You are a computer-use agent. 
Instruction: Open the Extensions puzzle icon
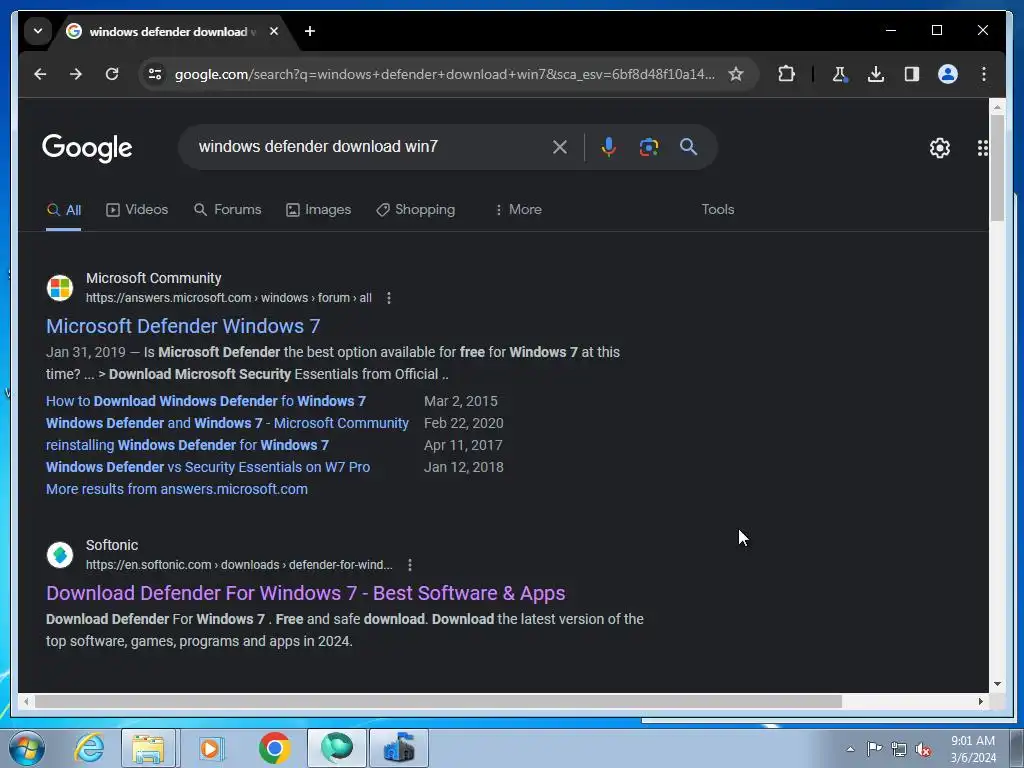click(786, 74)
